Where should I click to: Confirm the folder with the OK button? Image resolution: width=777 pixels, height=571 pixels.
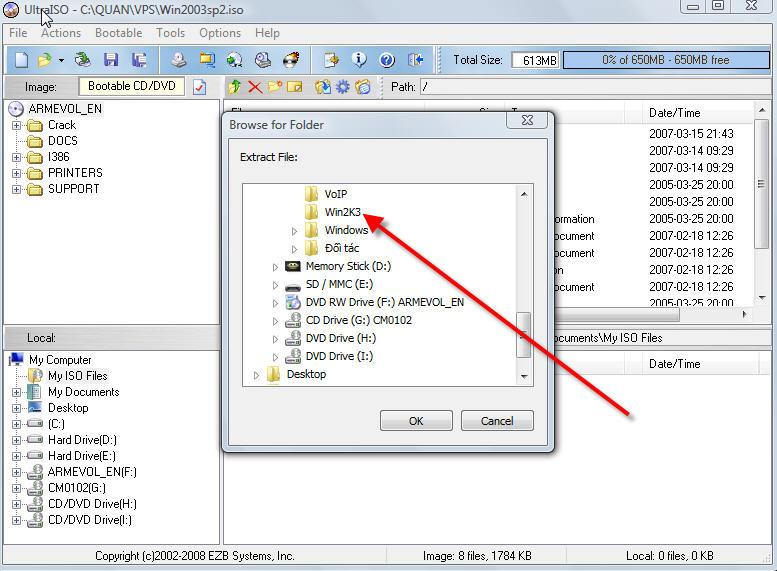click(416, 421)
